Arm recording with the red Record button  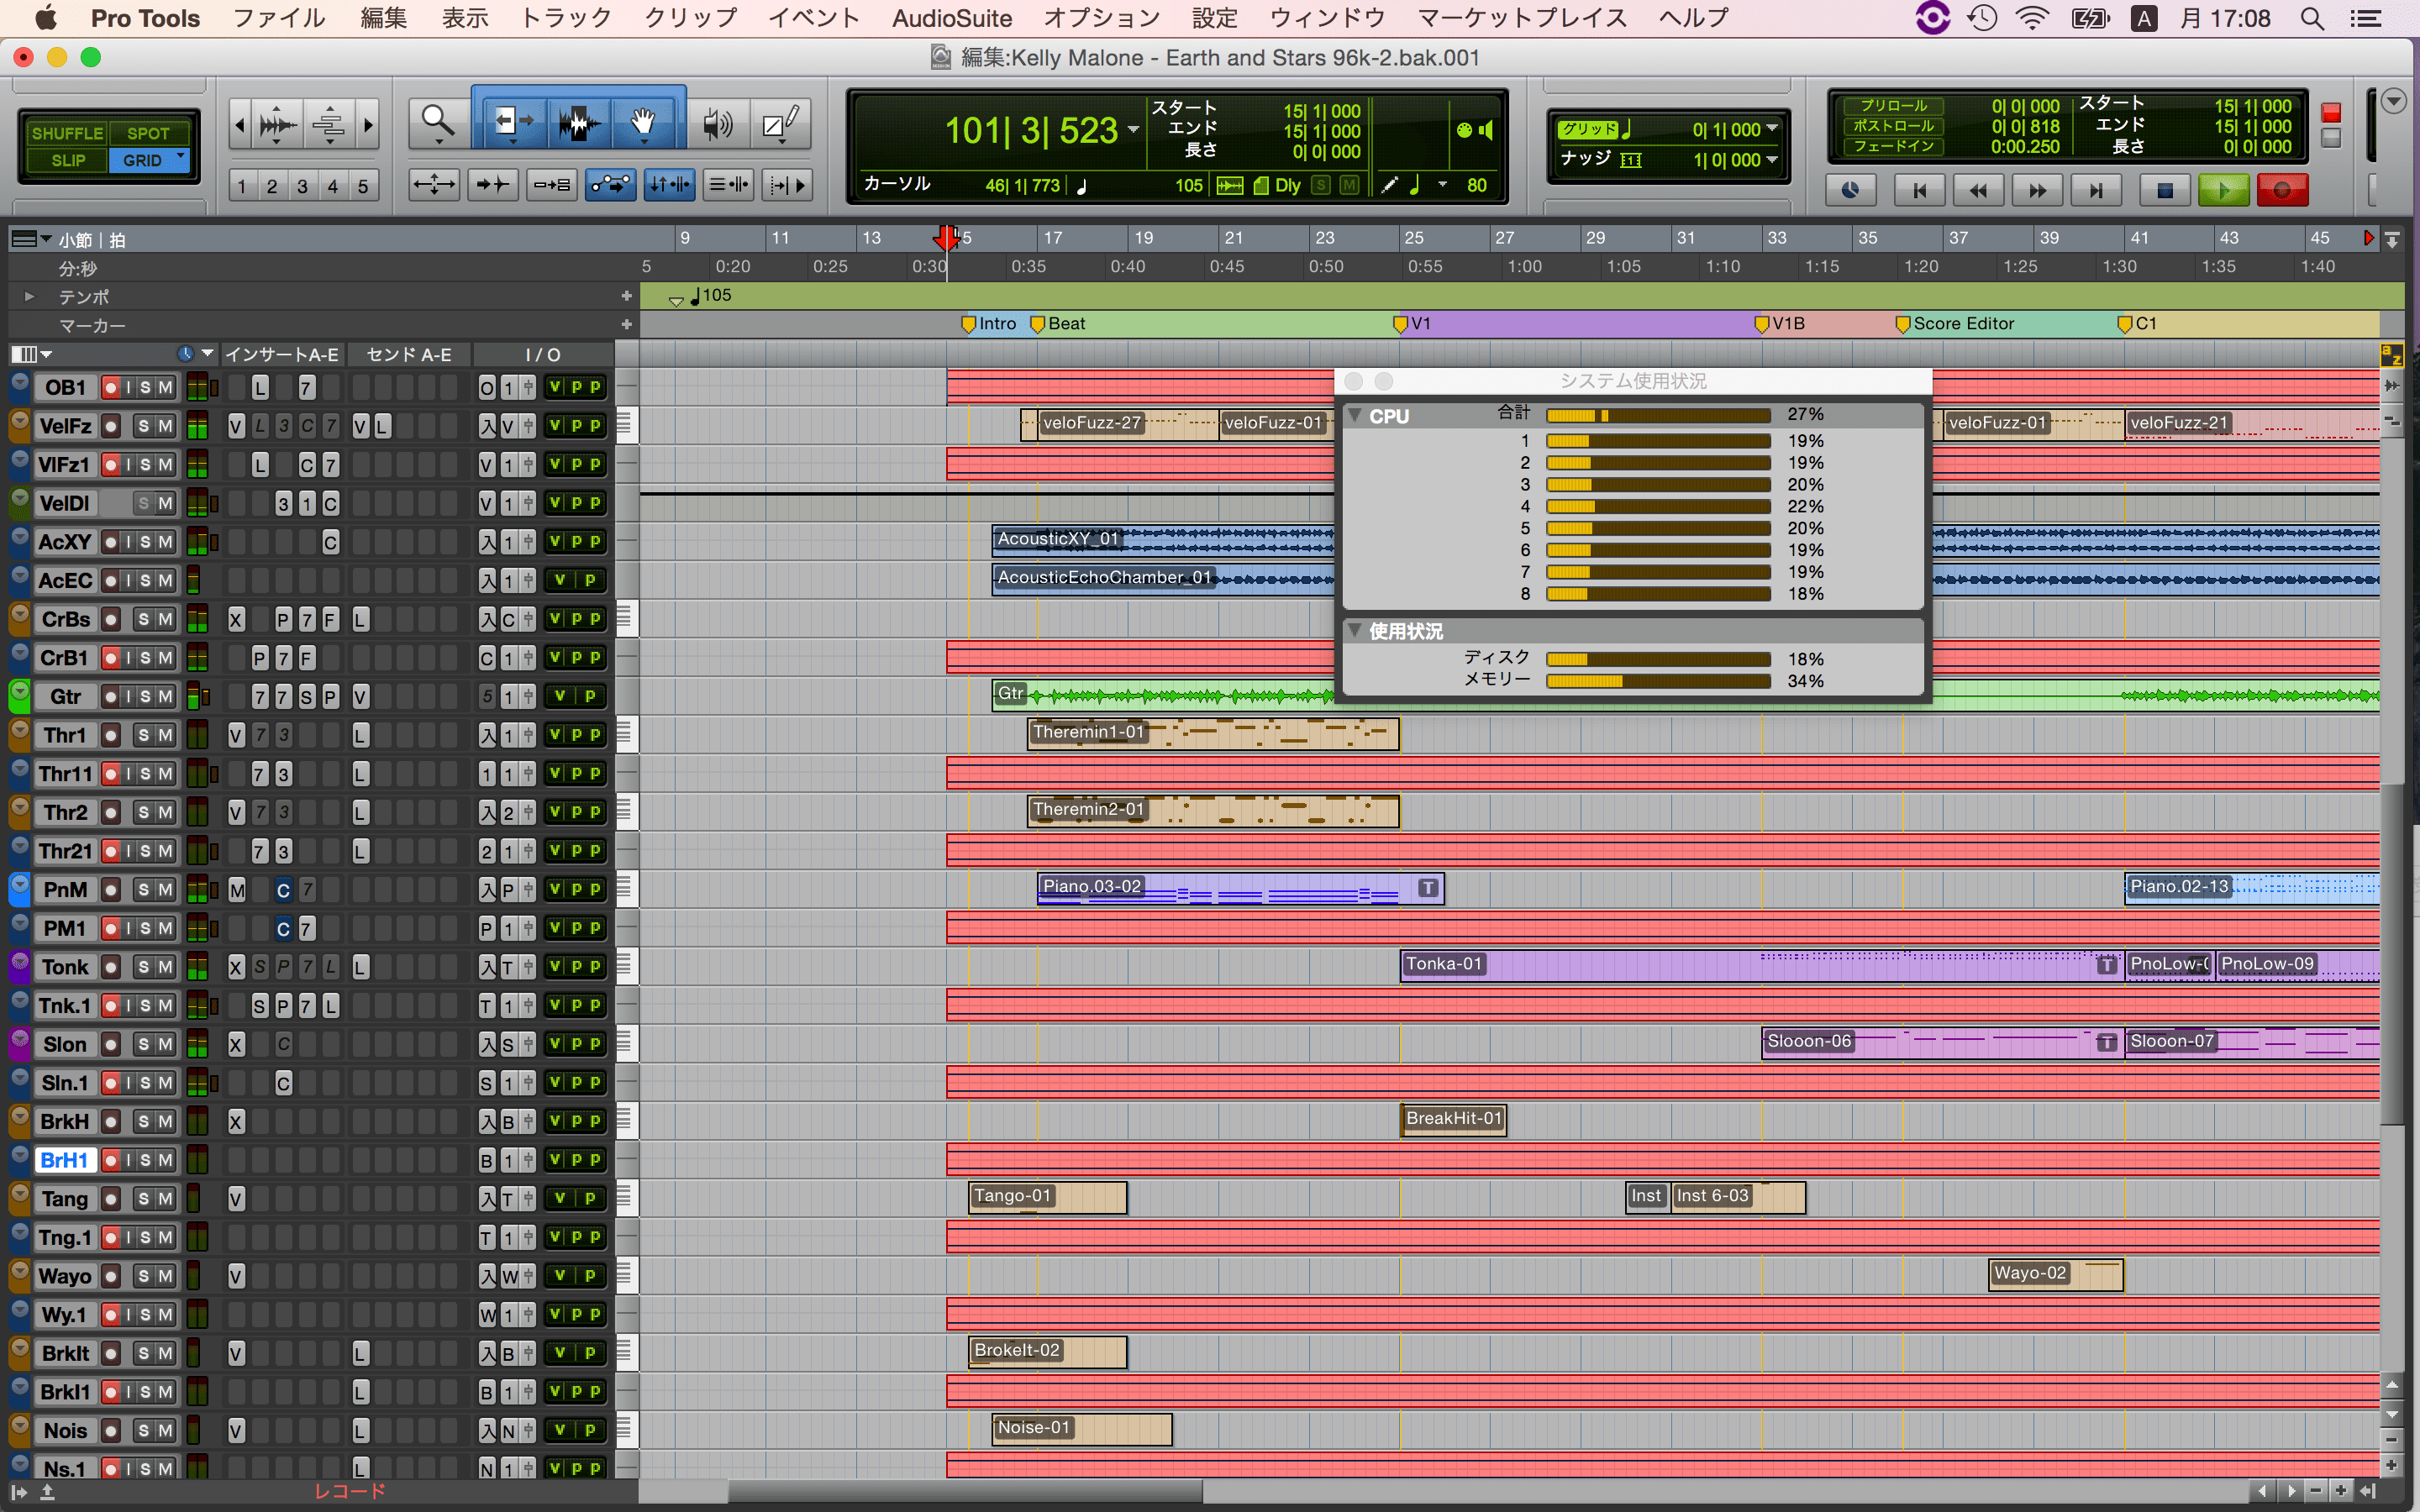(2282, 189)
